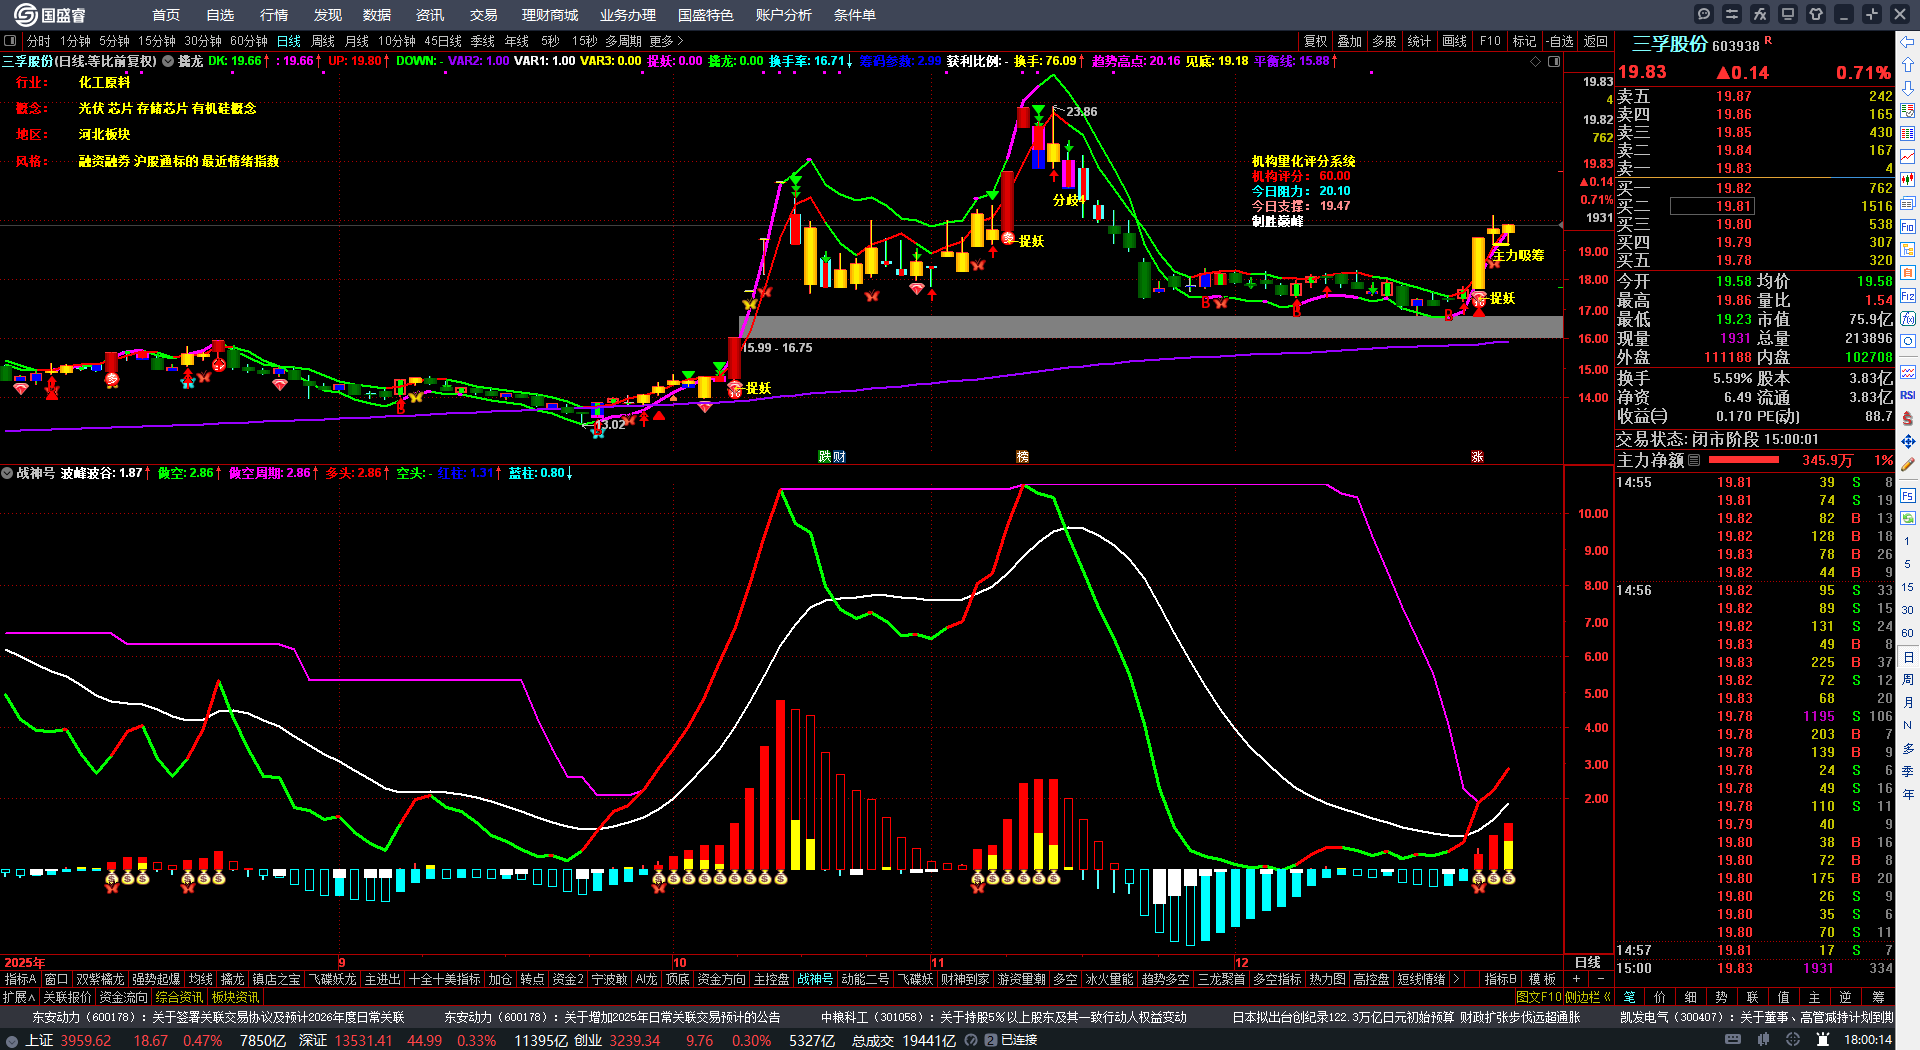Viewport: 1920px width, 1050px height.
Task: Click the keyboard icon in status bar
Action: (x=1733, y=1040)
